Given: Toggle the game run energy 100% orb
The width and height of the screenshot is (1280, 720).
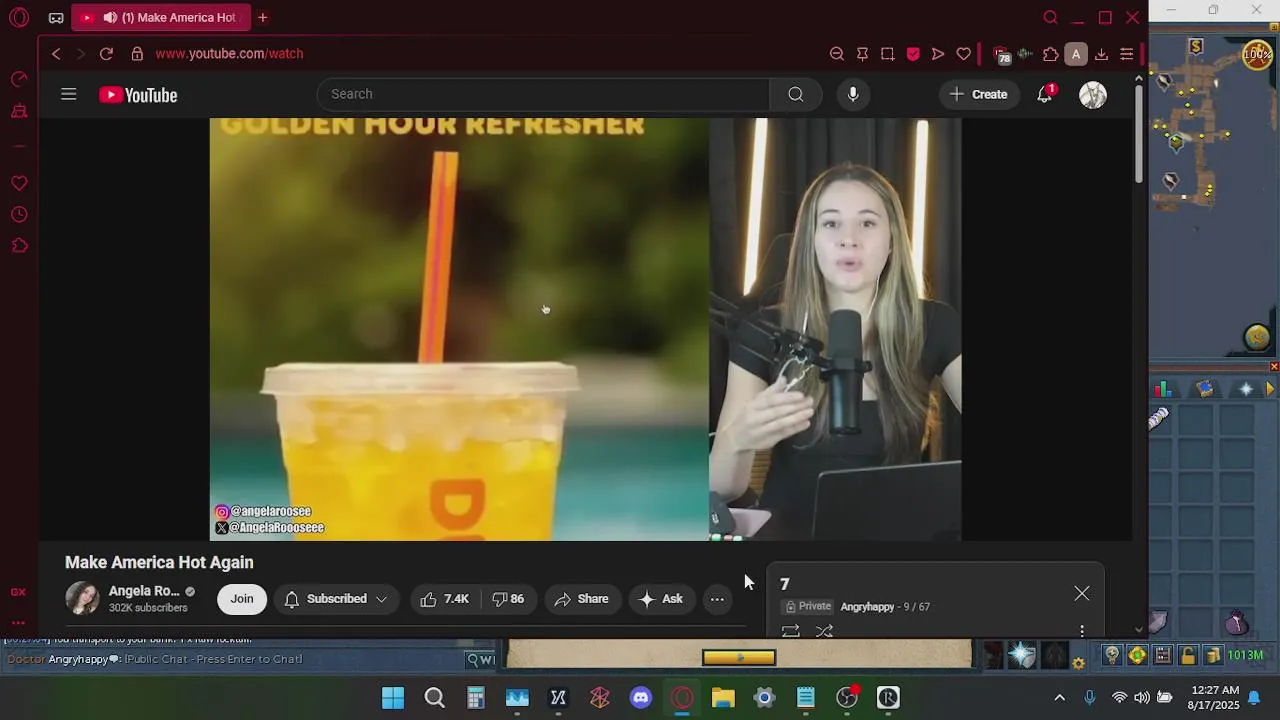Looking at the screenshot, I should (1257, 55).
